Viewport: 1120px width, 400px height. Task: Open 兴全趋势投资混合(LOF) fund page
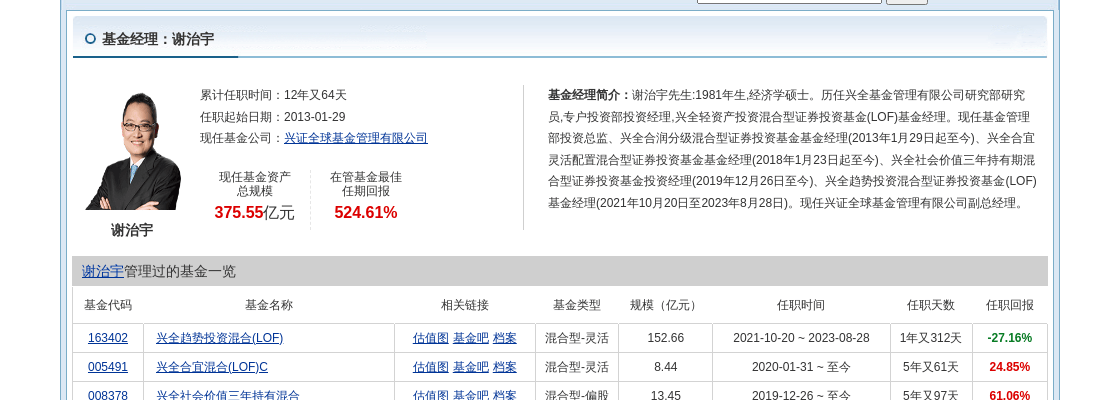pos(219,338)
